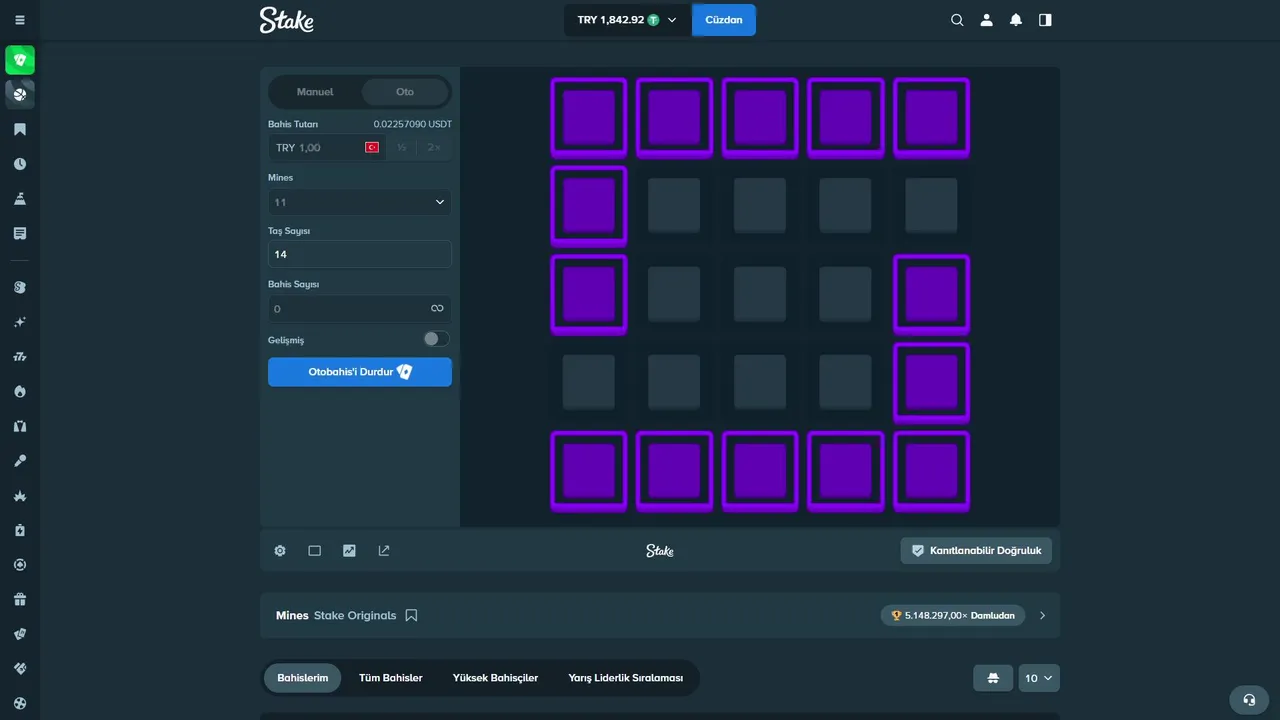
Task: Open the green Casino section icon
Action: click(20, 60)
